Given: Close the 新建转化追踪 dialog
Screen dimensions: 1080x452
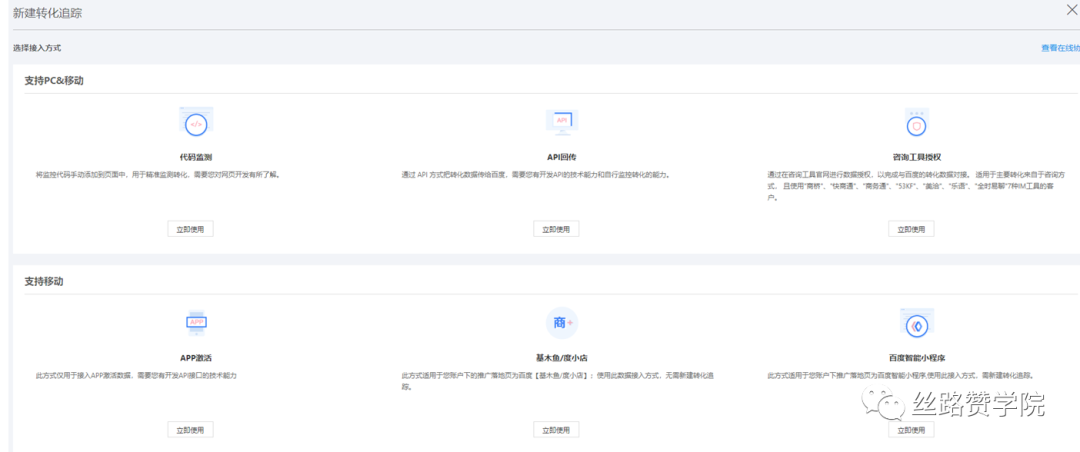Looking at the screenshot, I should [x=1071, y=10].
